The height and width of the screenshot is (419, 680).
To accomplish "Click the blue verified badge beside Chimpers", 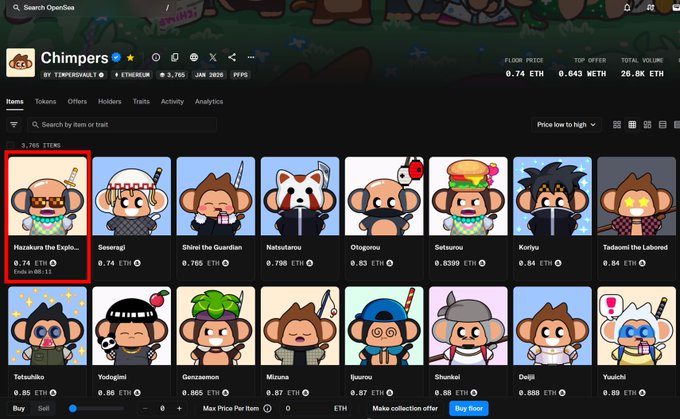I will [116, 57].
